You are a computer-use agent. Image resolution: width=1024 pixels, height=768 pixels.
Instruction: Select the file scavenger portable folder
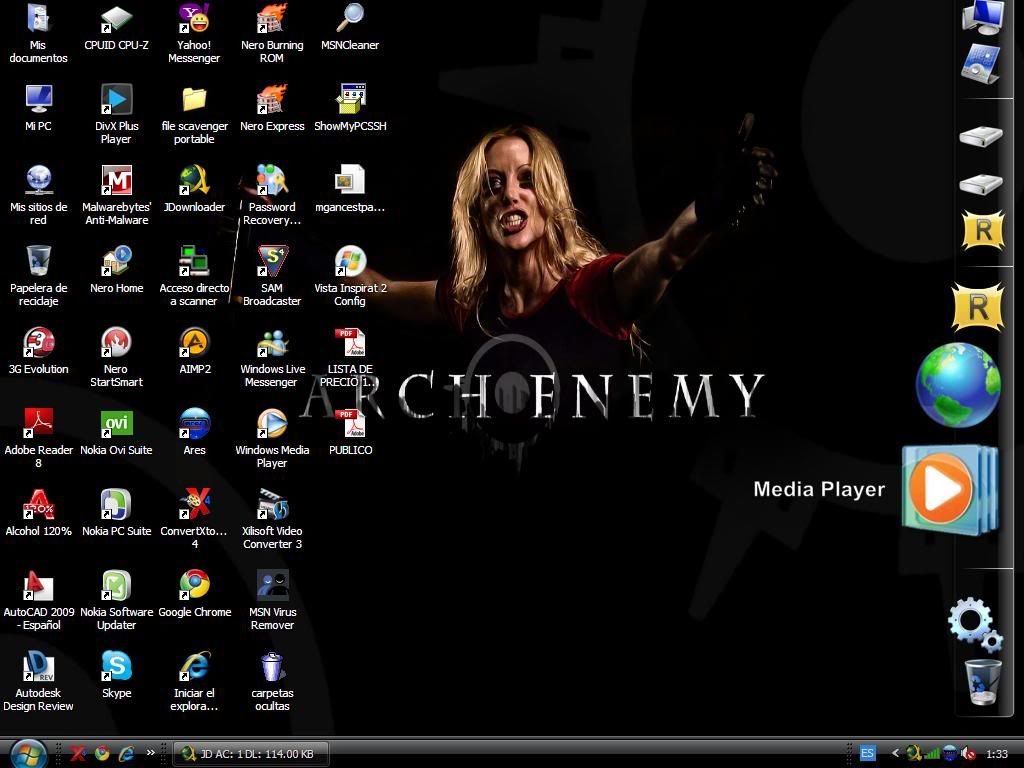[194, 114]
